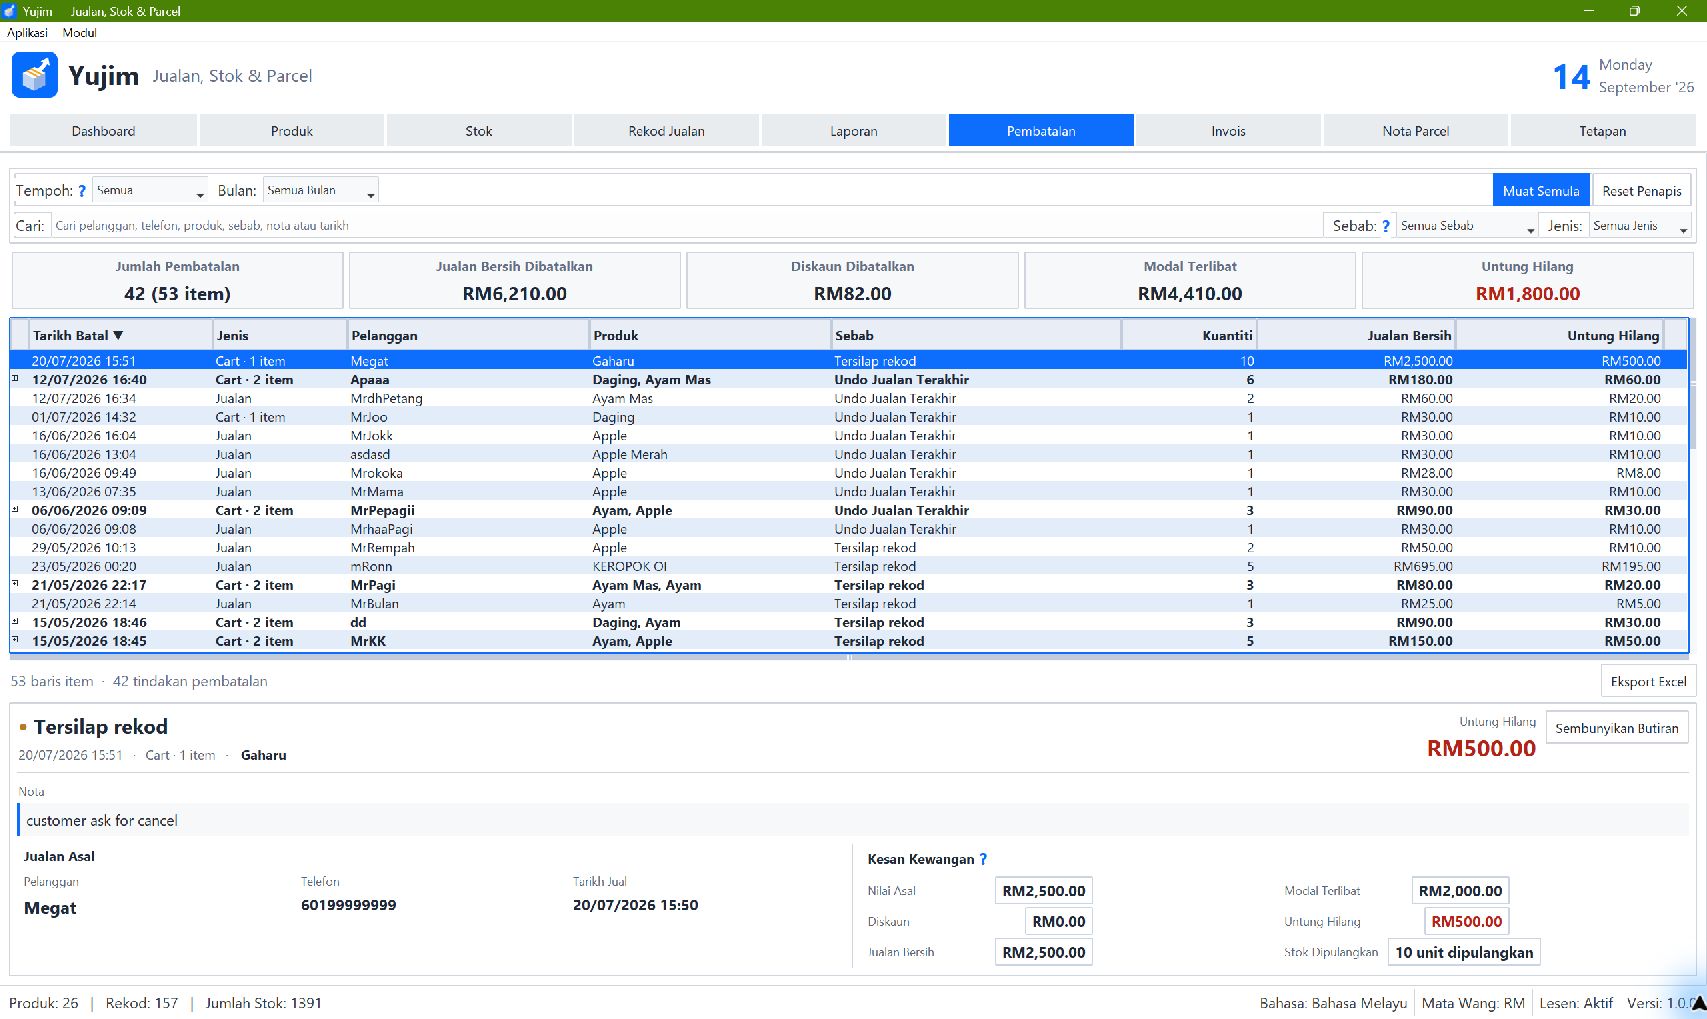
Task: Switch to the Invois tab
Action: point(1228,131)
